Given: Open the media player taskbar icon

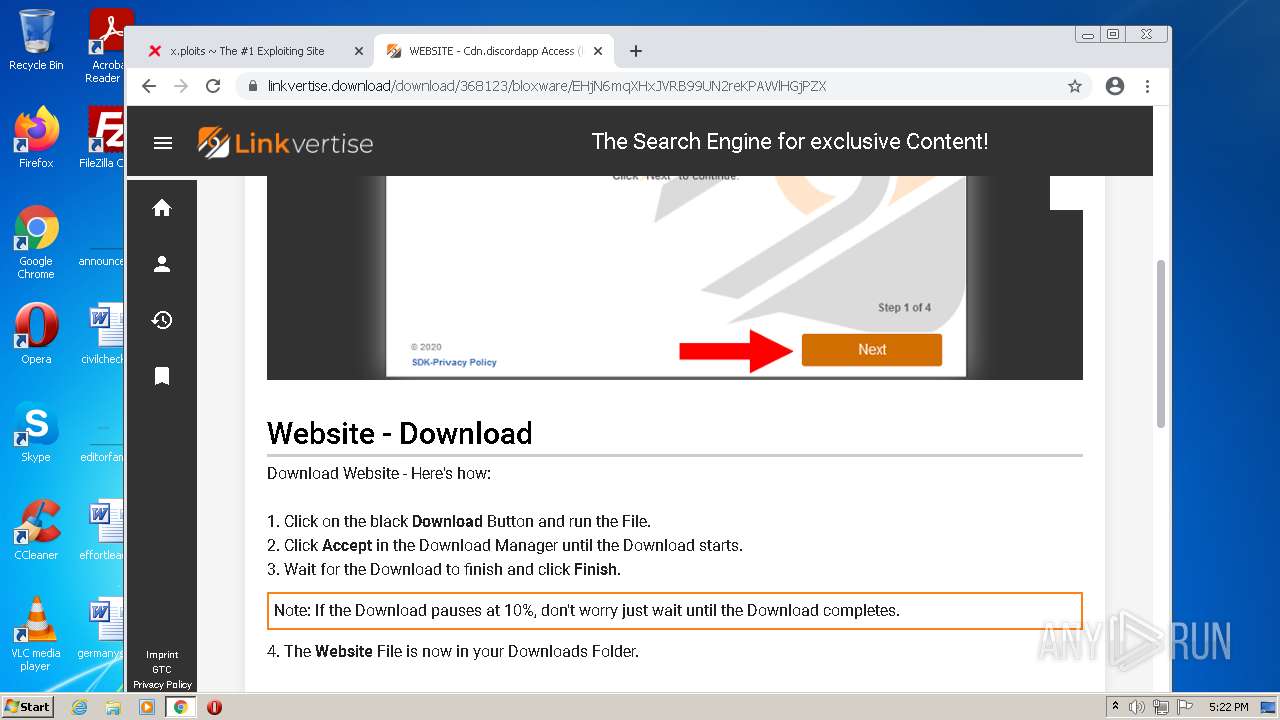Looking at the screenshot, I should click(x=147, y=707).
